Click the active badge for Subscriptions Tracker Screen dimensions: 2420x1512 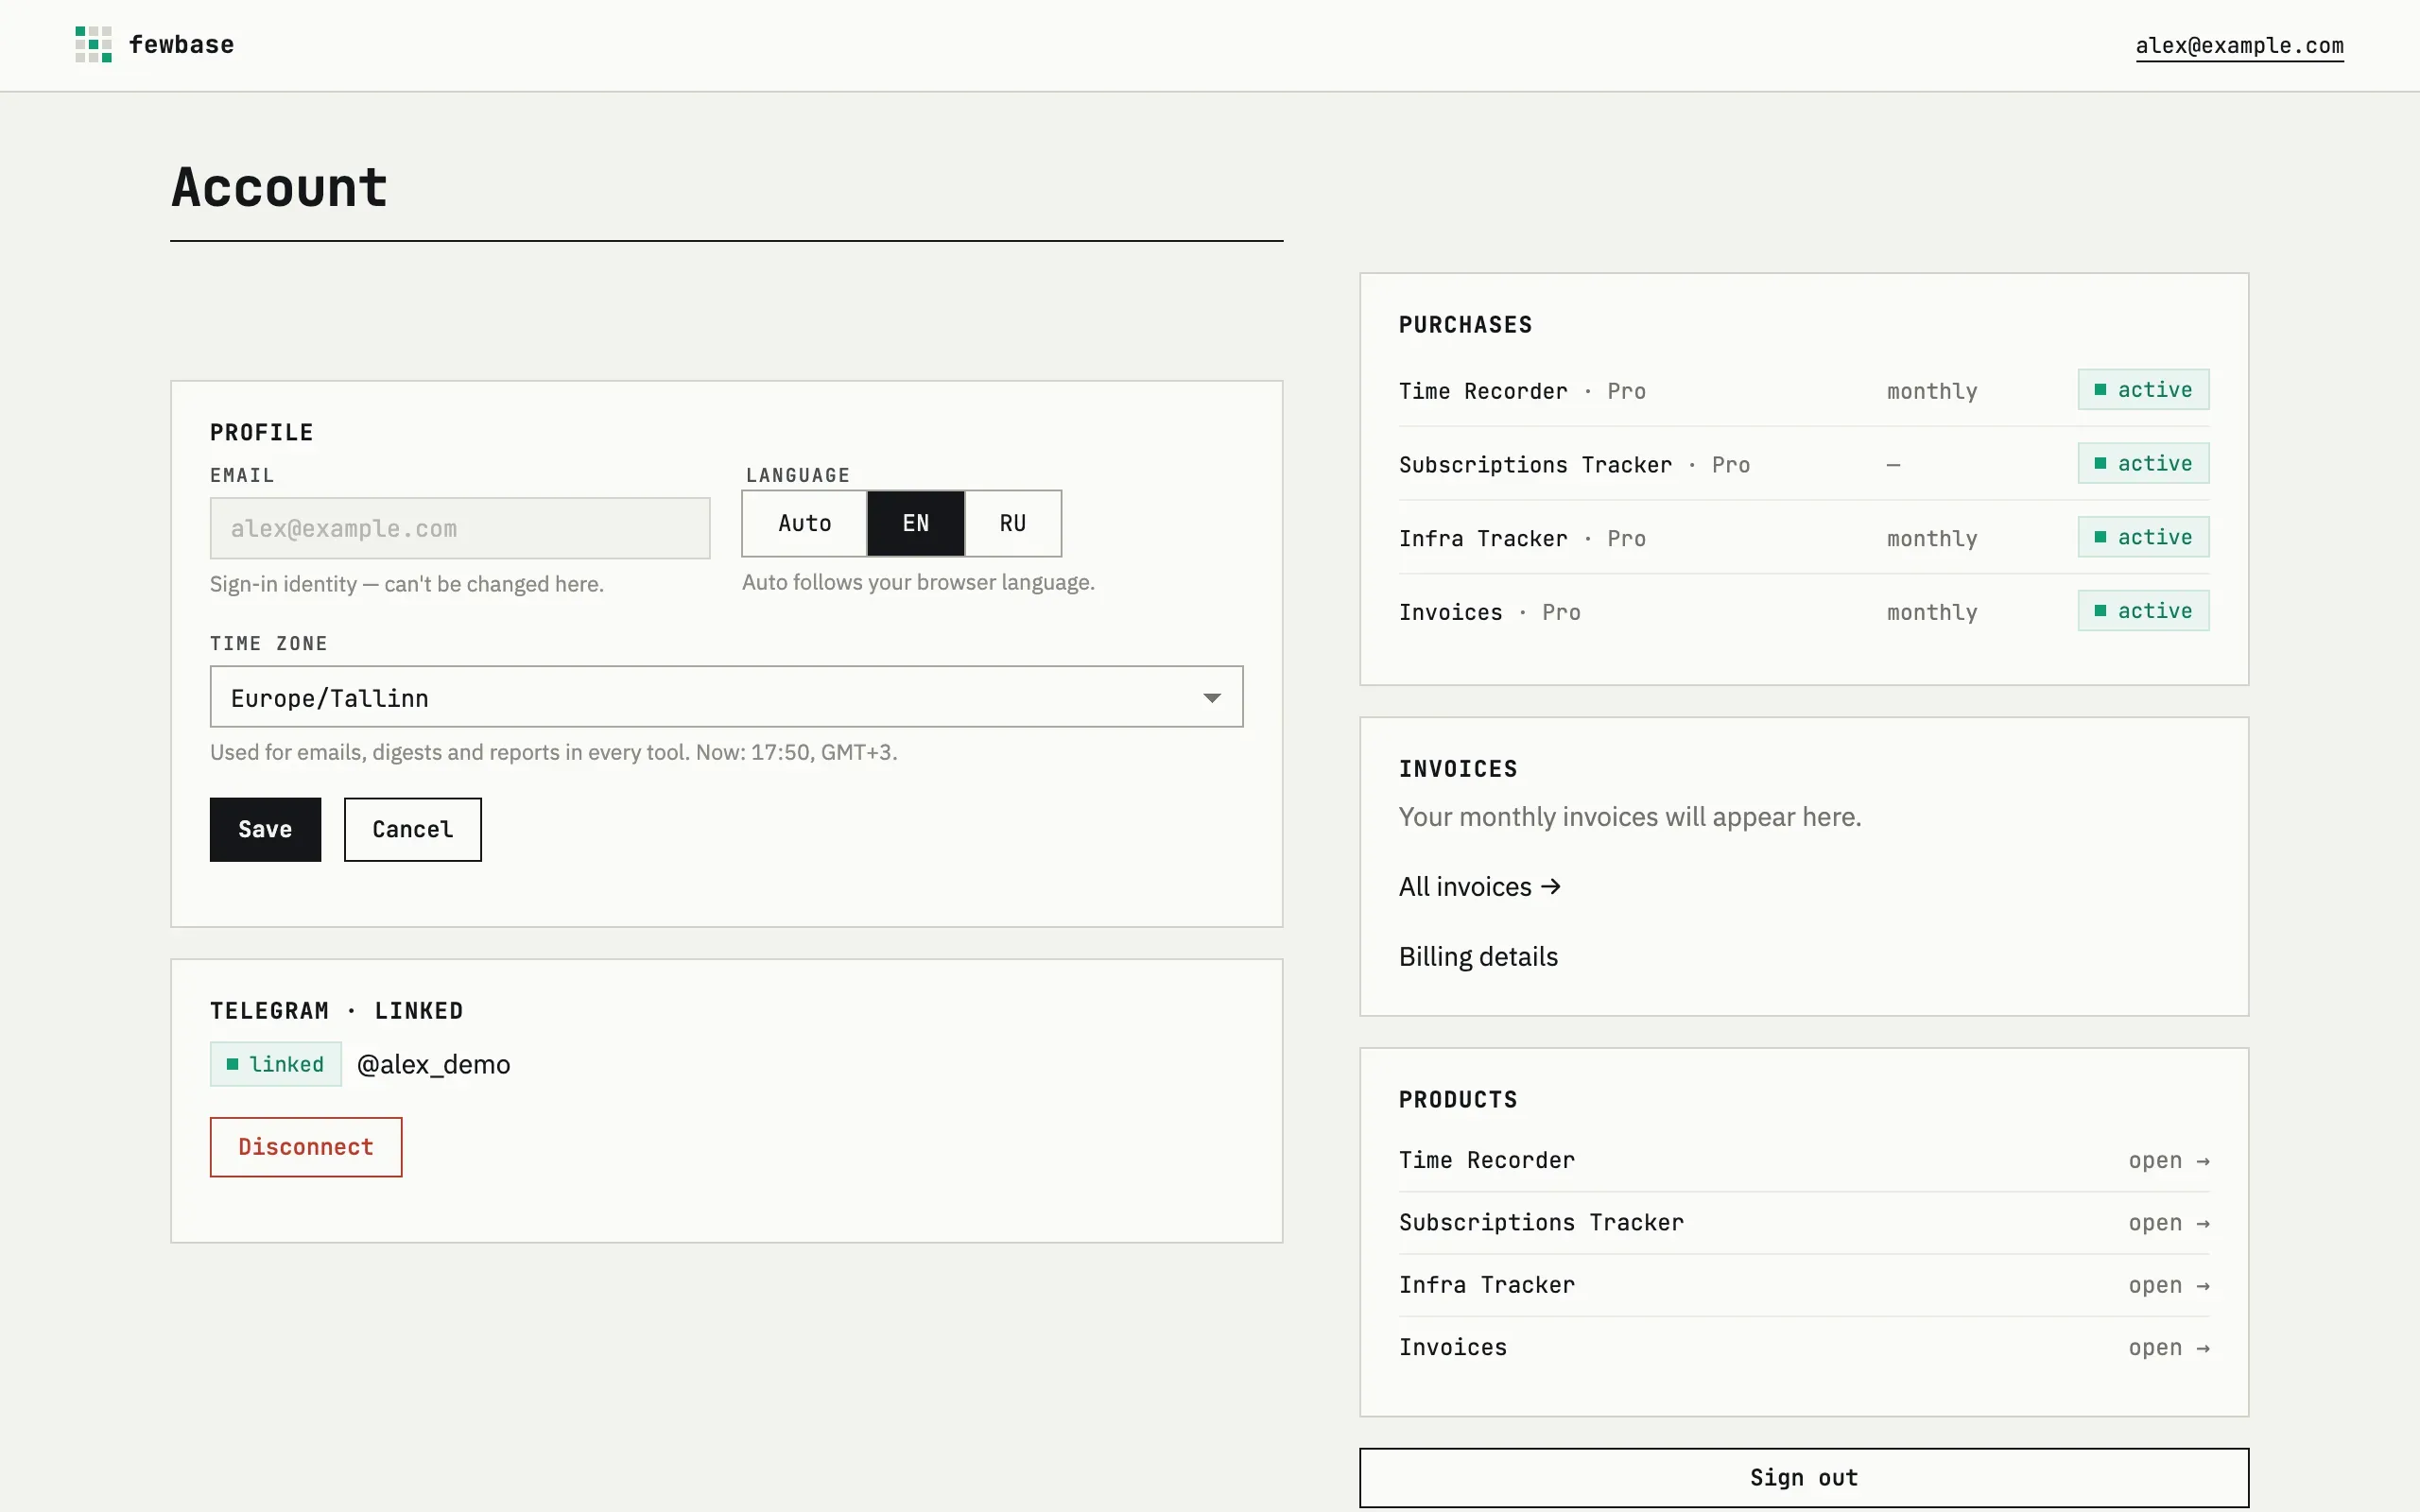pos(2143,463)
